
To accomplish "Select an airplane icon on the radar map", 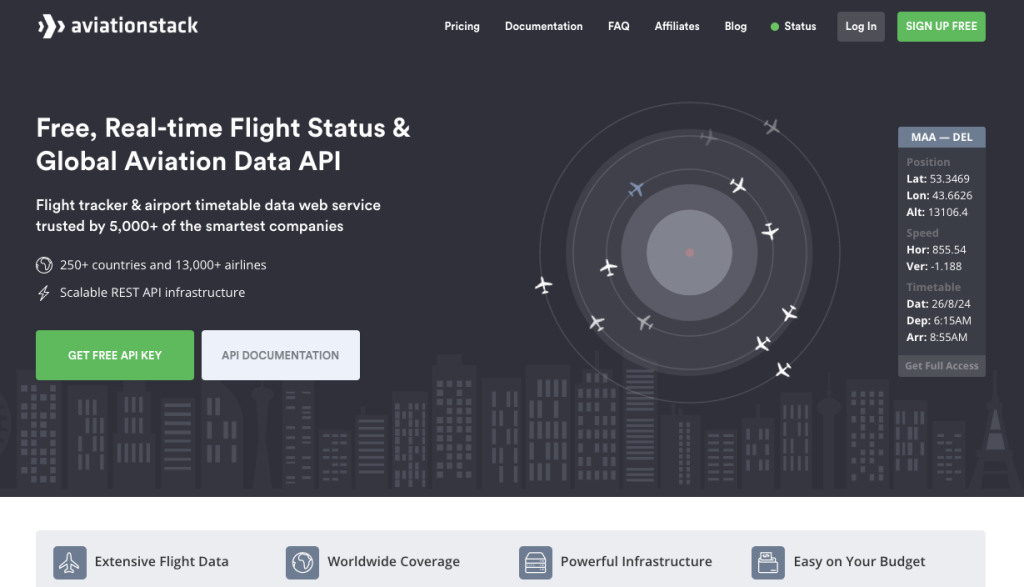I will click(x=634, y=187).
